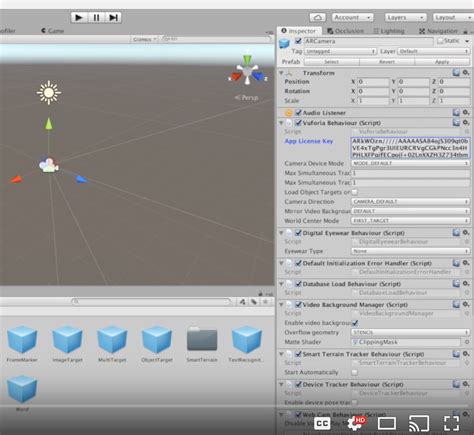Select the ARCamera icon in the scene
474x435 pixels.
[49, 165]
